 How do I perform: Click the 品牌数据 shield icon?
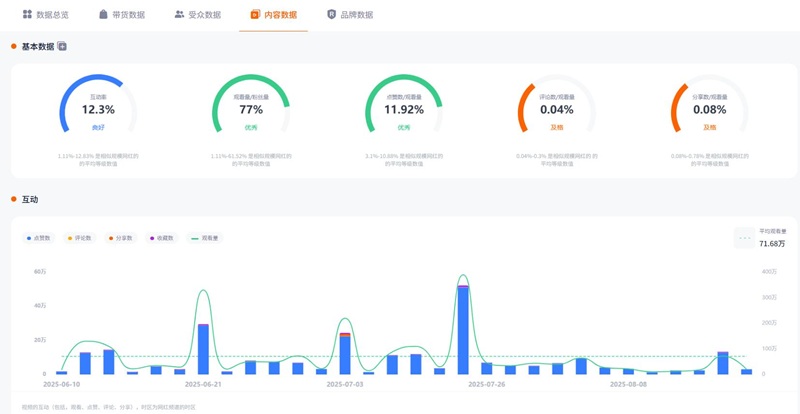332,15
